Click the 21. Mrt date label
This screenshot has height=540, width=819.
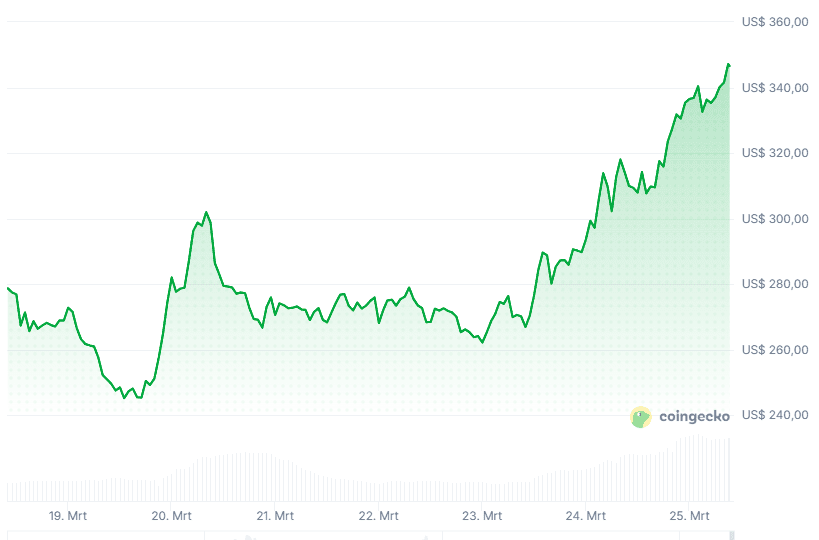(x=274, y=516)
